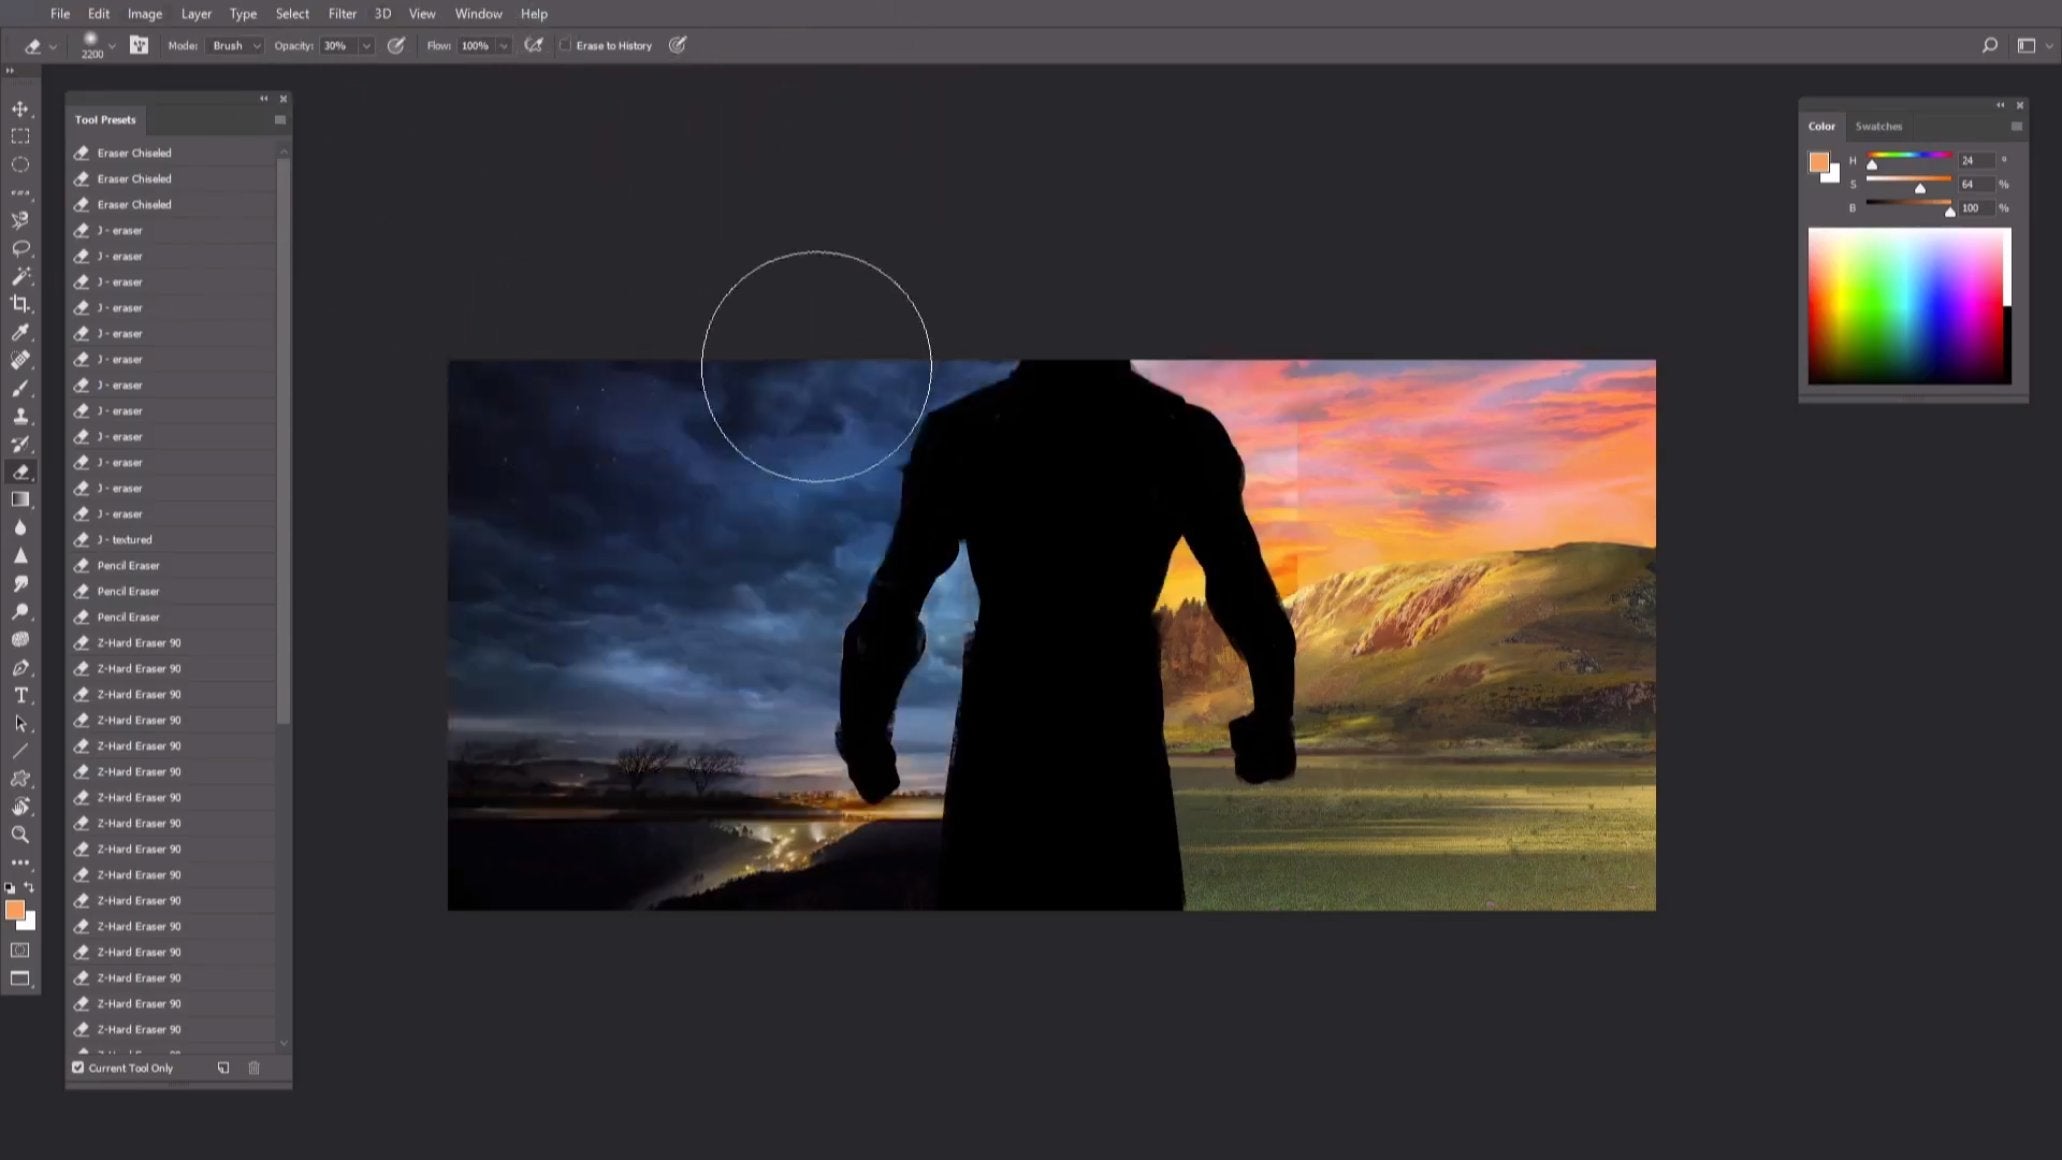Open the Opacity dropdown in the options bar
The height and width of the screenshot is (1160, 2062).
click(x=366, y=46)
